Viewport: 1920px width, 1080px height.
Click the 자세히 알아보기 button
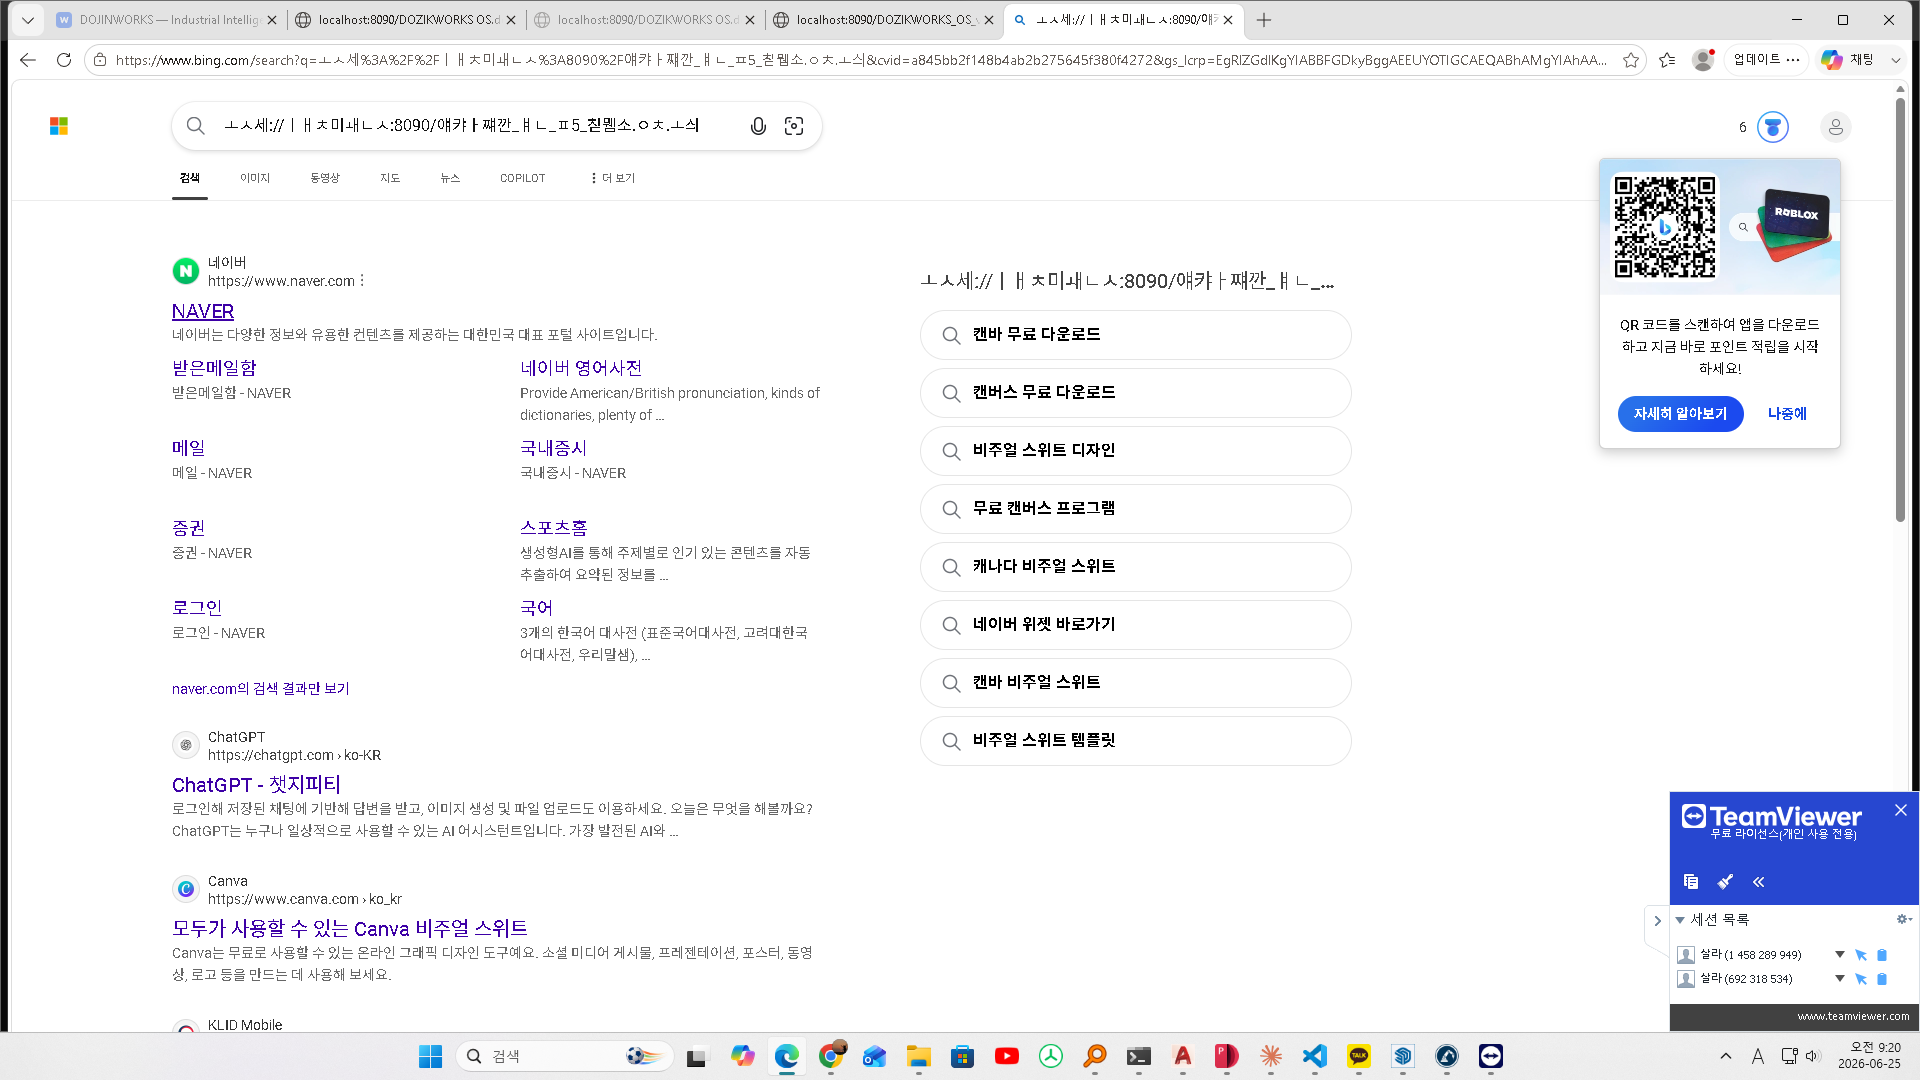(1681, 414)
